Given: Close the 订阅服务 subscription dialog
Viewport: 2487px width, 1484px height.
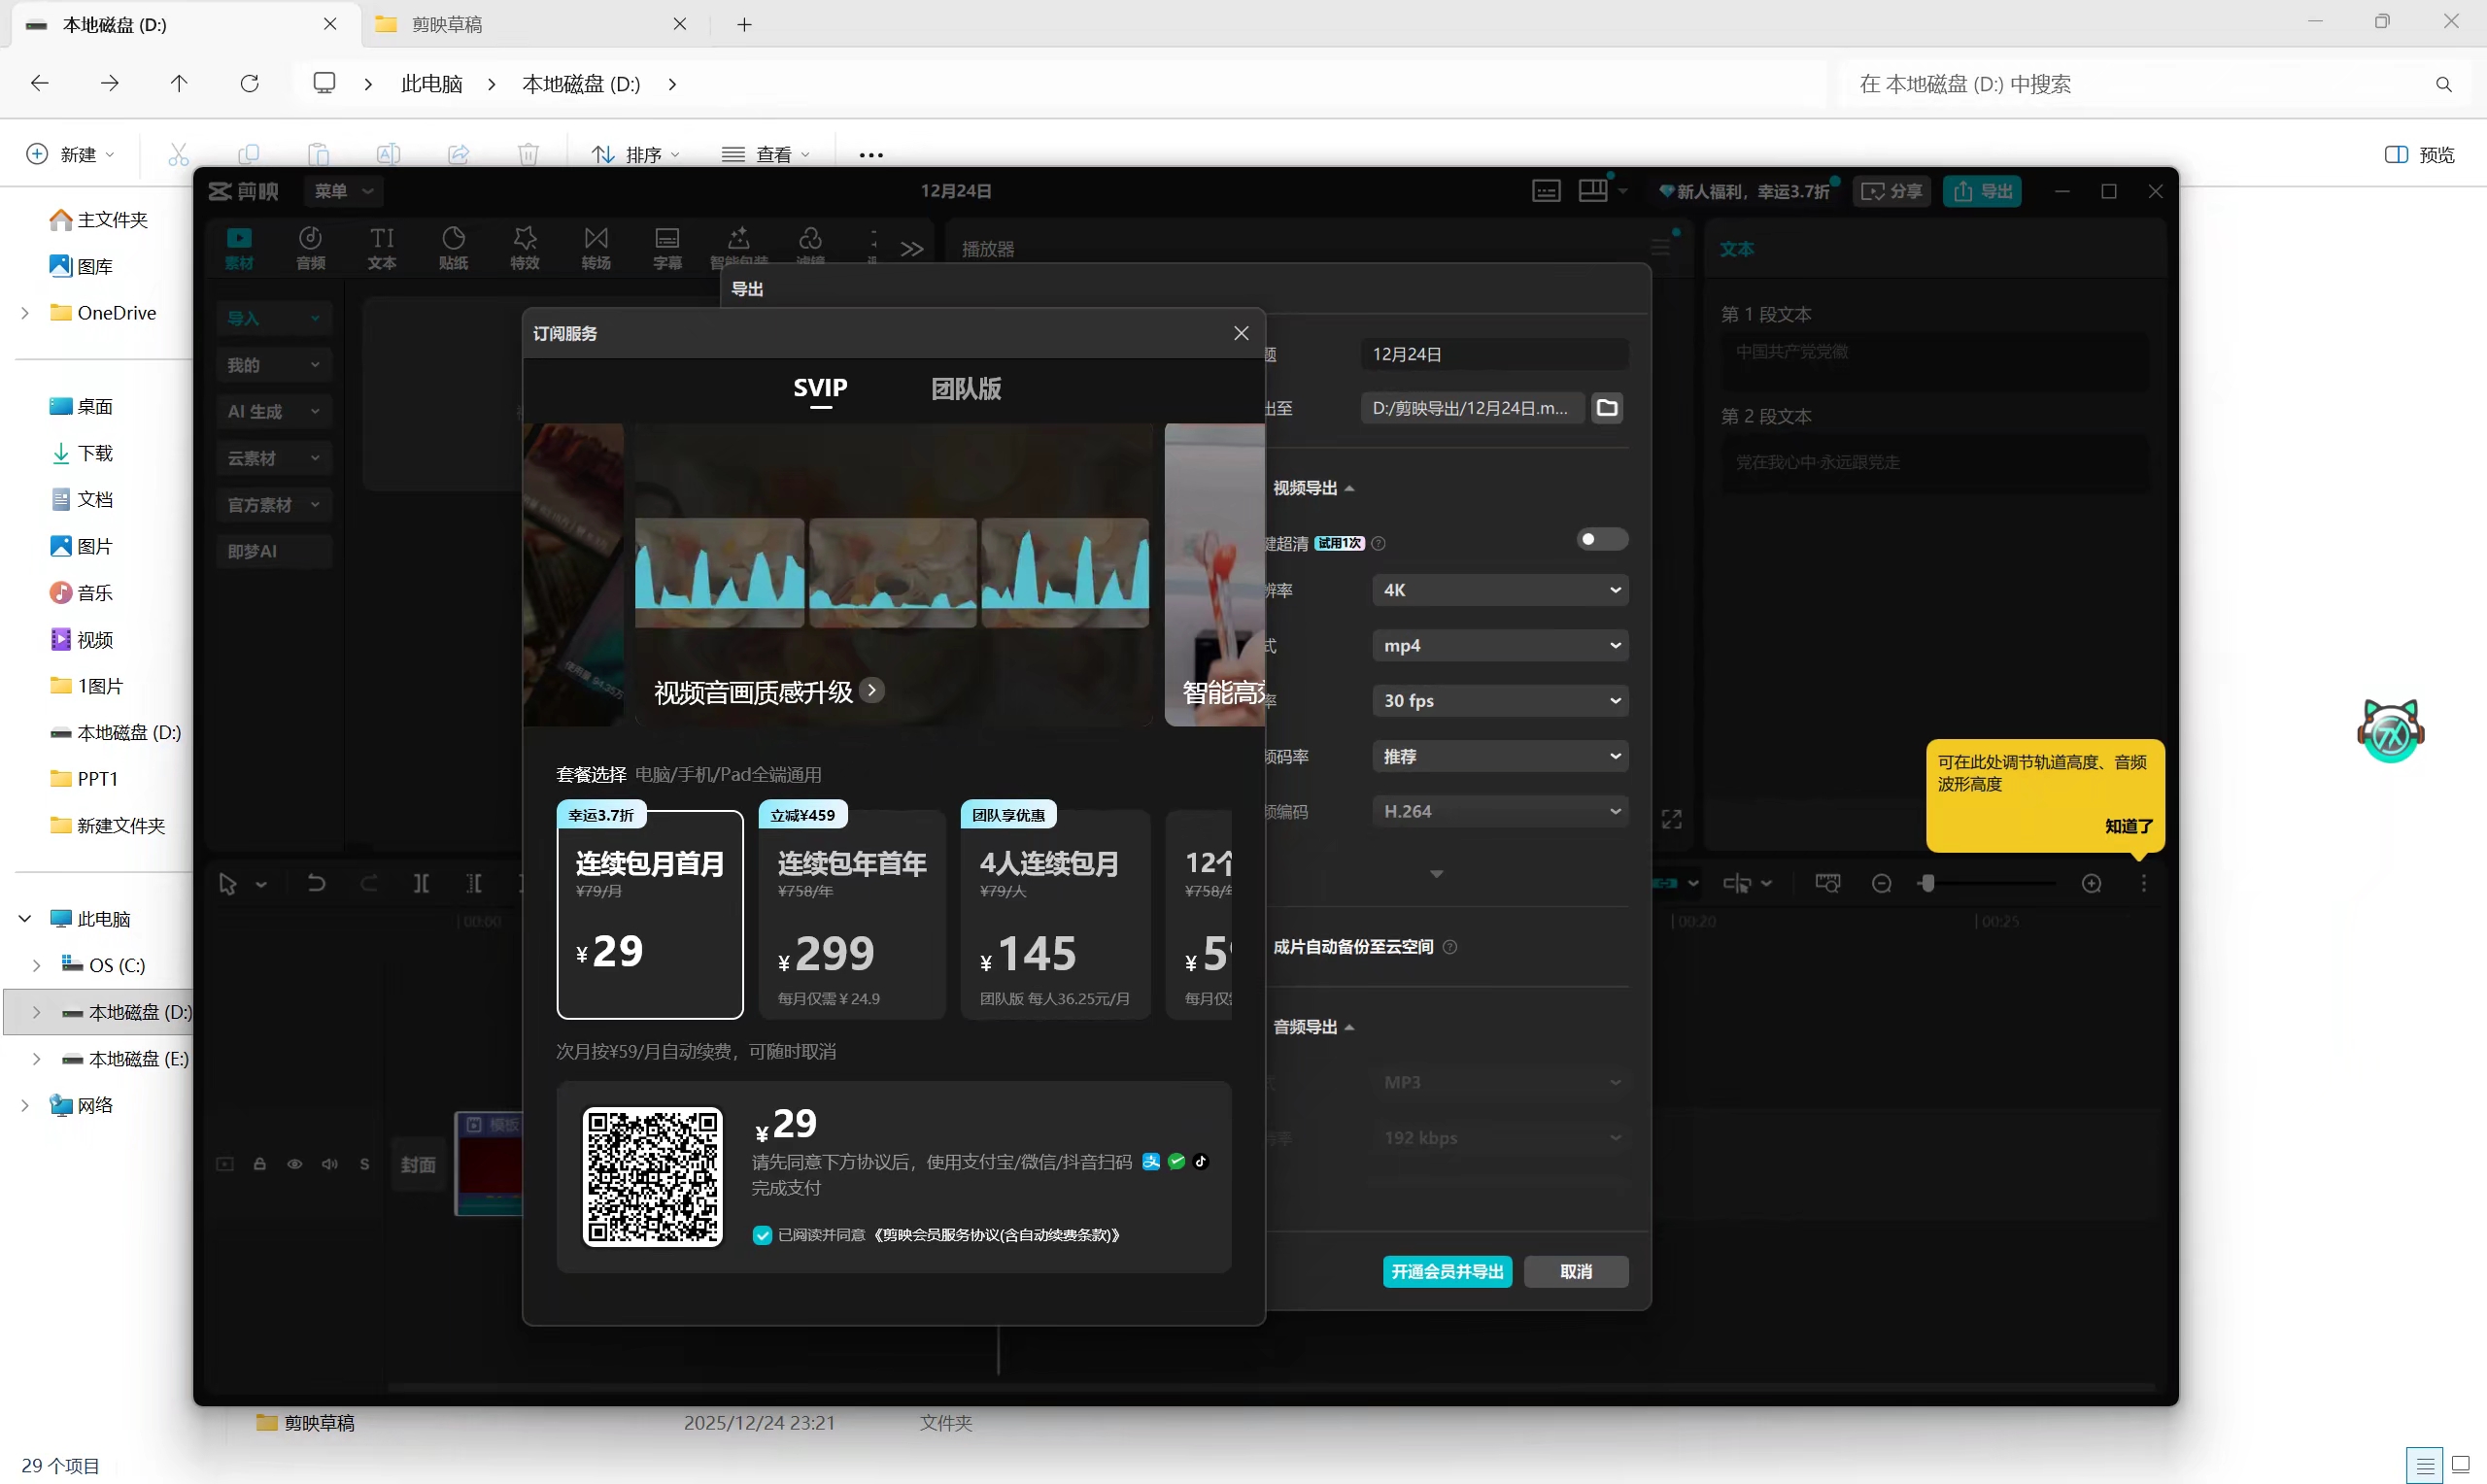Looking at the screenshot, I should coord(1241,333).
